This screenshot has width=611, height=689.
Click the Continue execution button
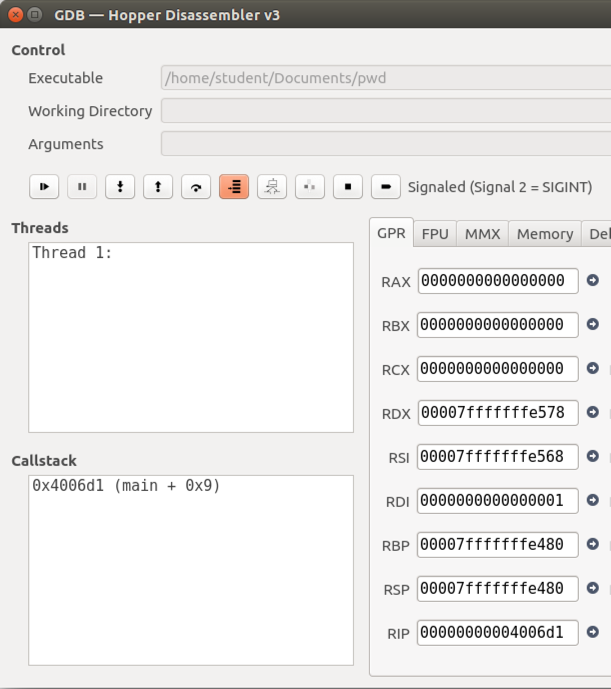pos(44,187)
